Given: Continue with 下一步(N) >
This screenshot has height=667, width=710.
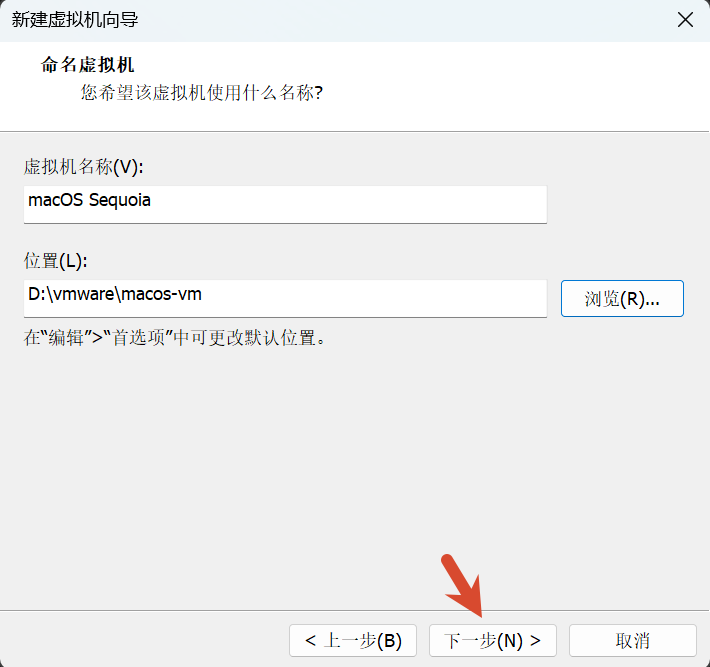Looking at the screenshot, I should point(493,640).
